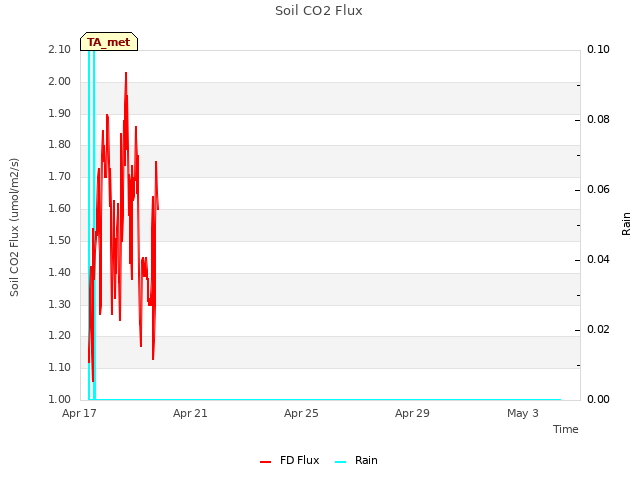The height and width of the screenshot is (480, 640).
Task: Click the Soil CO2 Flux (umol/m2/s) axis title
Action: tap(14, 227)
